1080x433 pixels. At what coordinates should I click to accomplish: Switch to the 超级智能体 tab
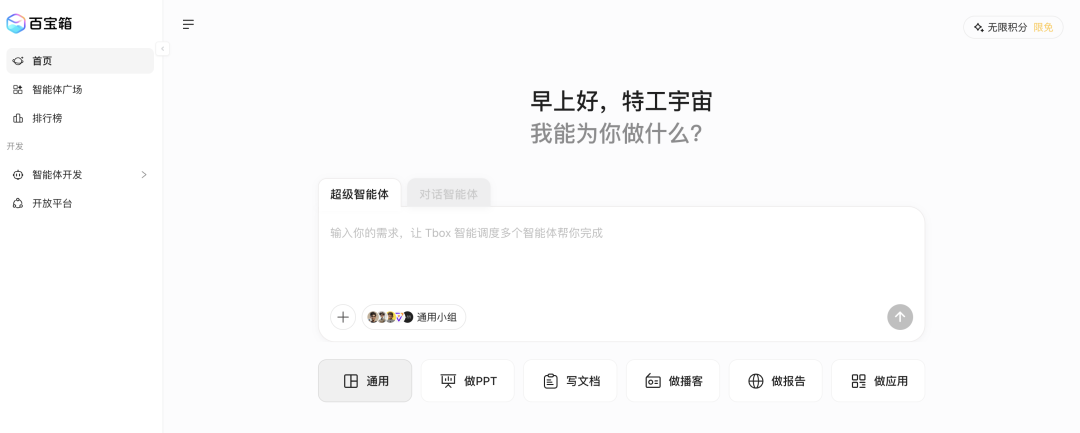(x=360, y=193)
